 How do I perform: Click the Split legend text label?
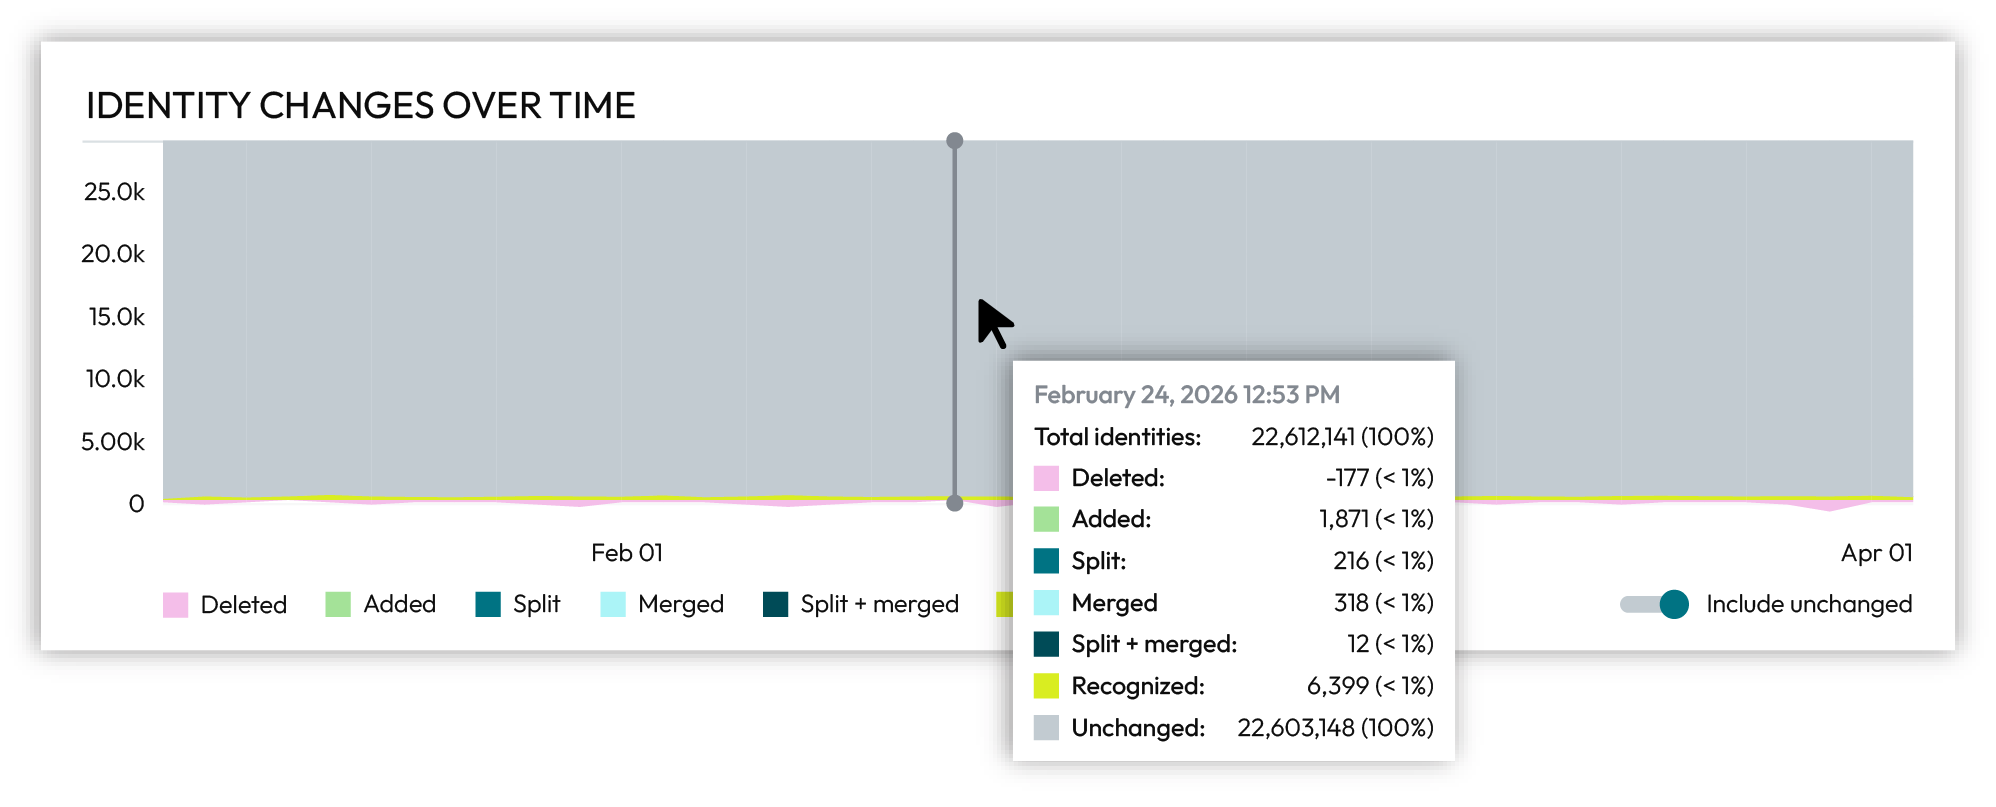[537, 604]
